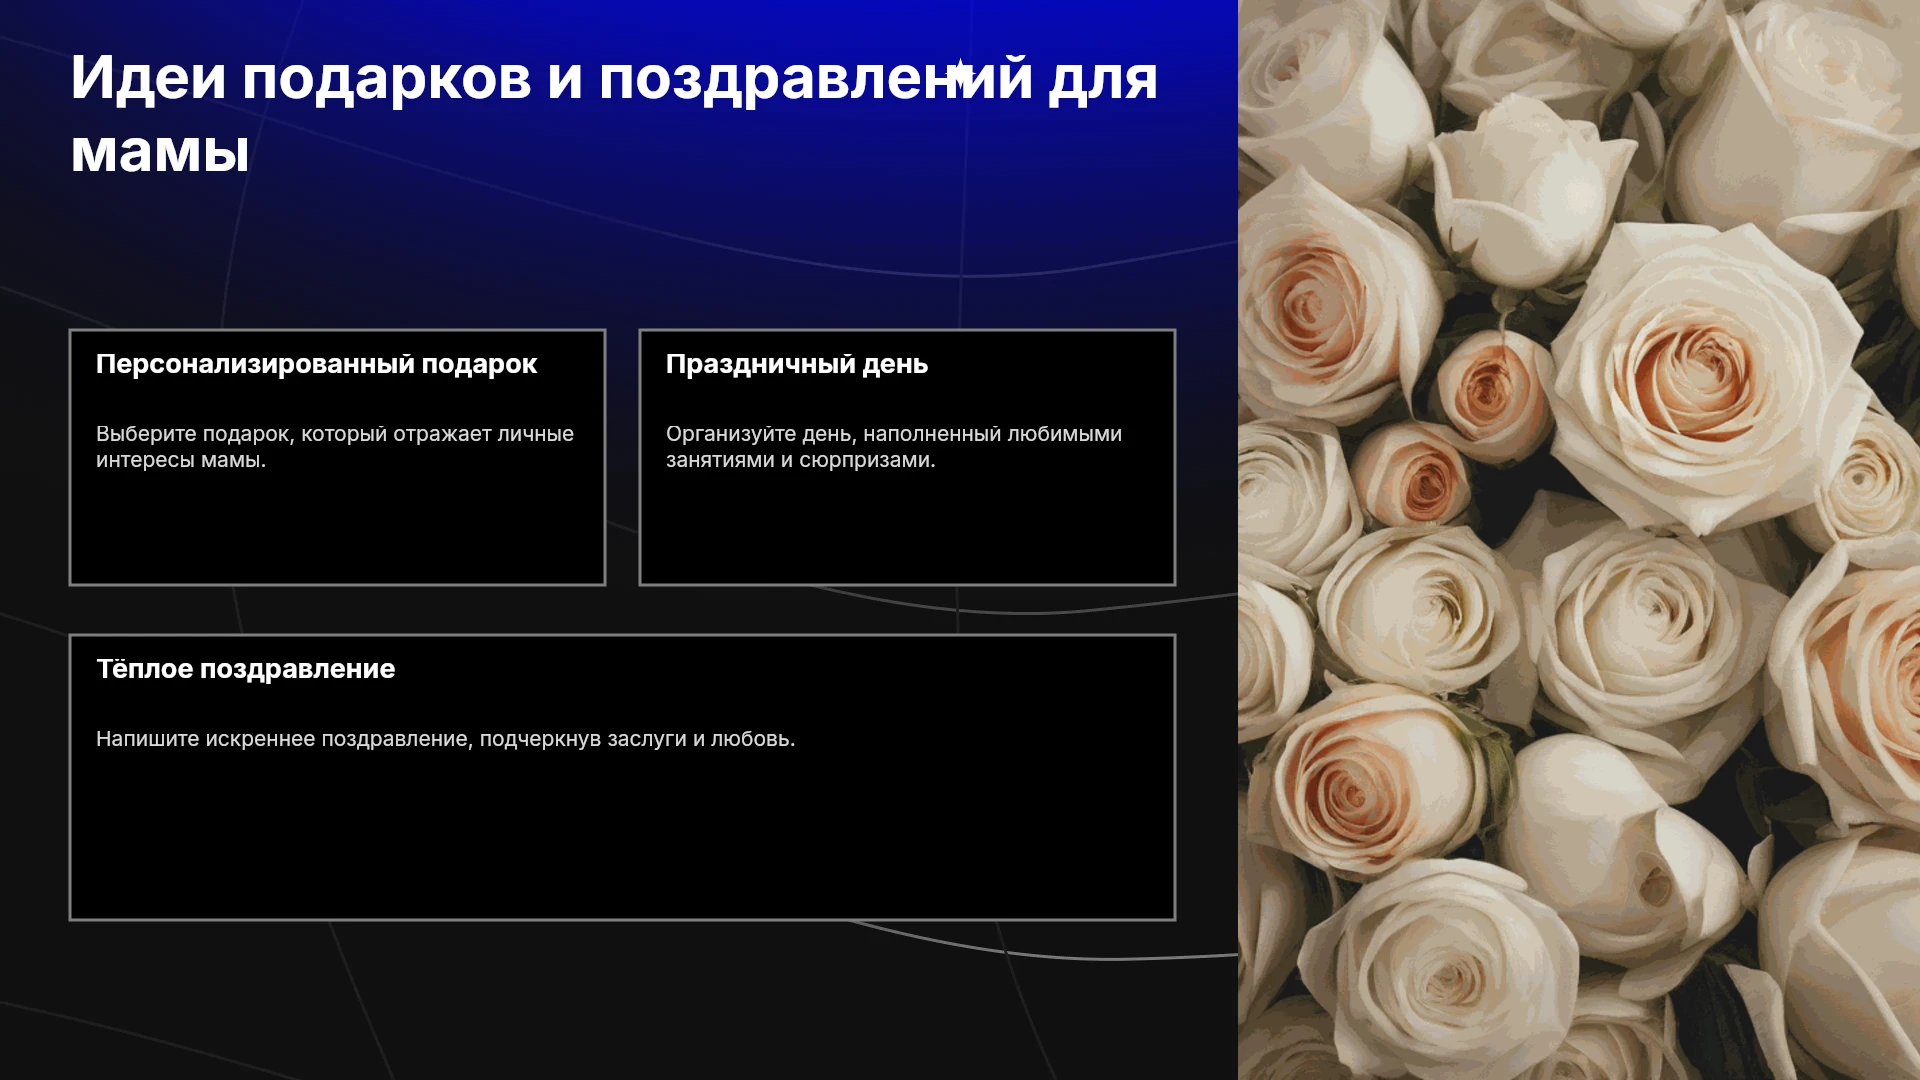Click the blank space below the 'Праздничный день' card text
The width and height of the screenshot is (1920, 1080).
907,528
